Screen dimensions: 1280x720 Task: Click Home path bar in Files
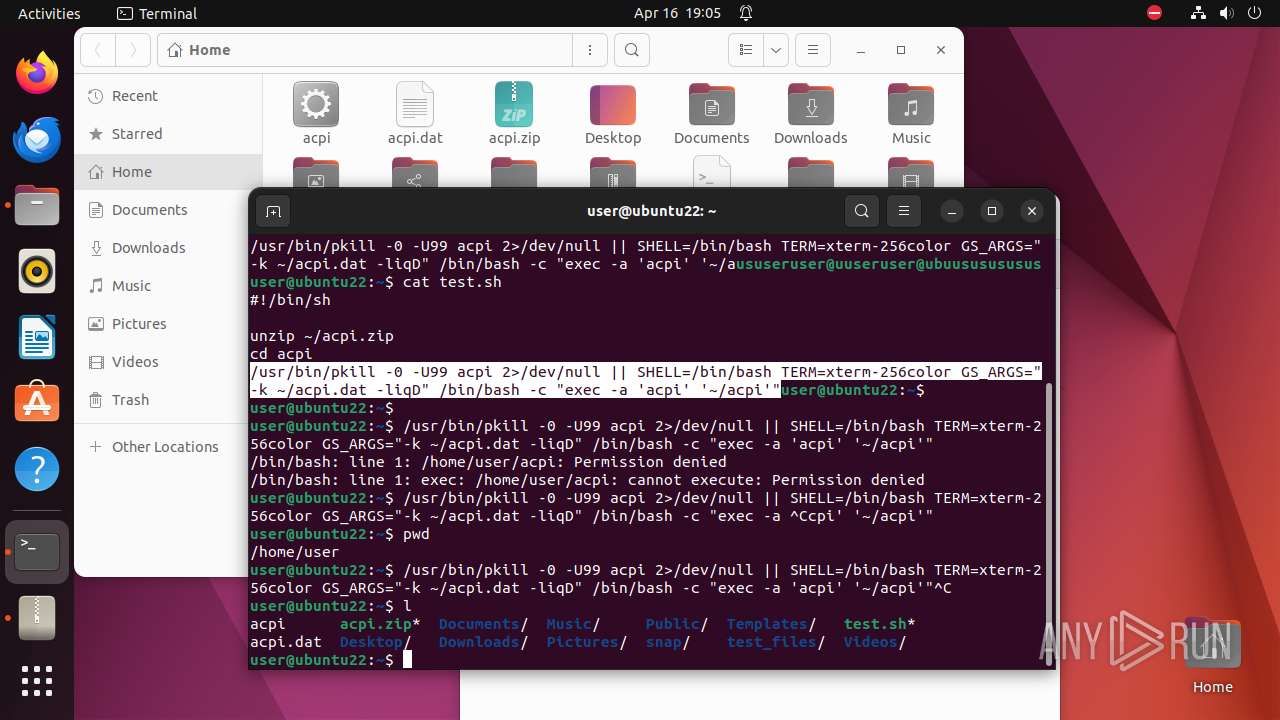click(365, 50)
